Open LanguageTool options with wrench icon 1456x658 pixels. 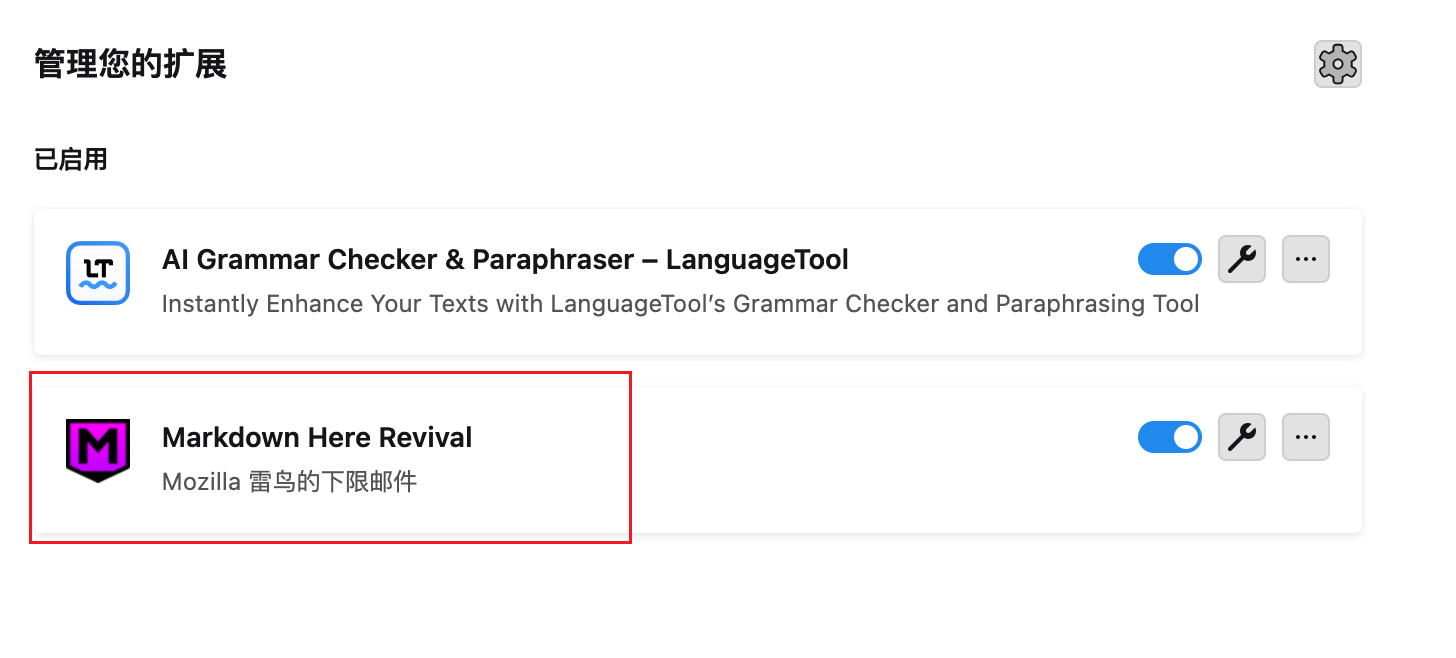(x=1242, y=260)
